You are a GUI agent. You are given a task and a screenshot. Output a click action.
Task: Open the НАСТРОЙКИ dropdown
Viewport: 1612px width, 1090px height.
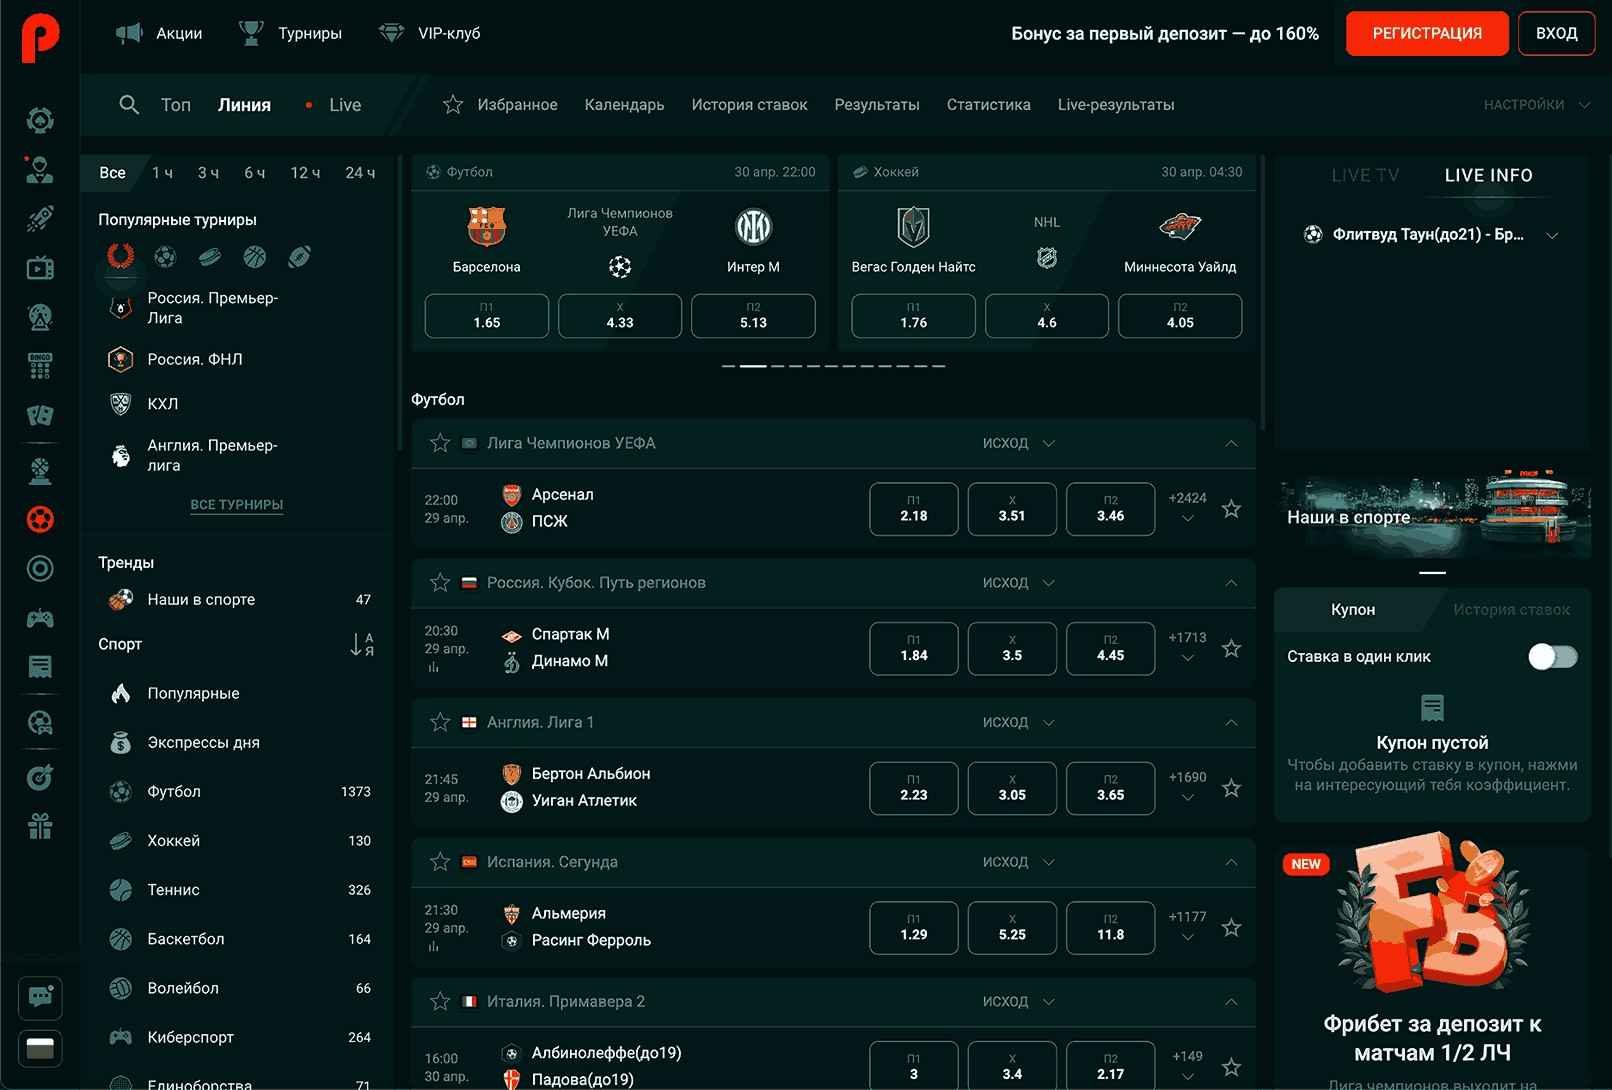point(1535,105)
